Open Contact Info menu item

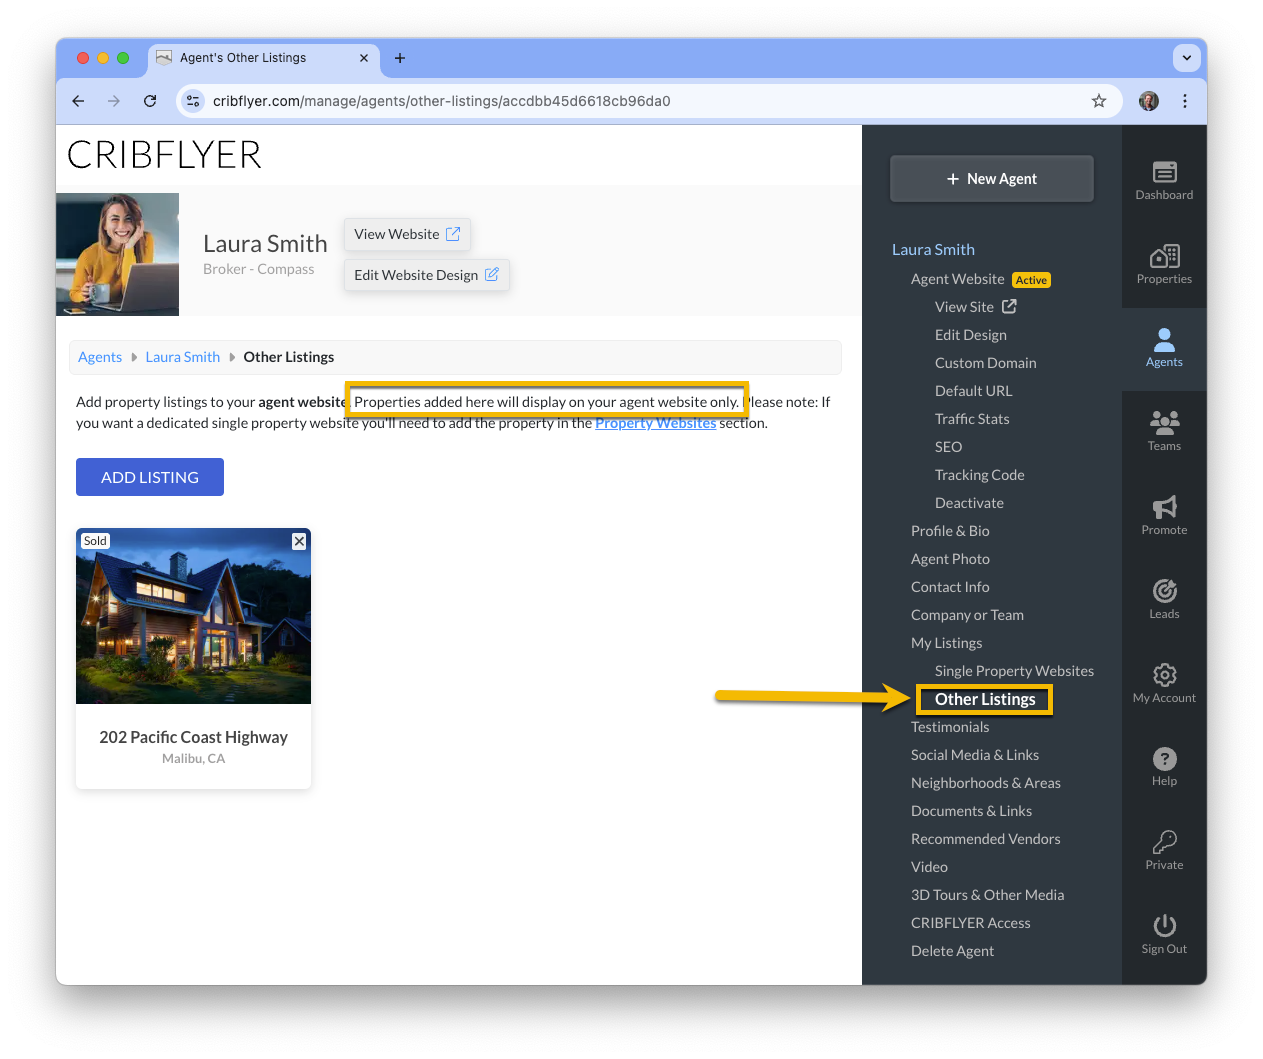coord(950,587)
